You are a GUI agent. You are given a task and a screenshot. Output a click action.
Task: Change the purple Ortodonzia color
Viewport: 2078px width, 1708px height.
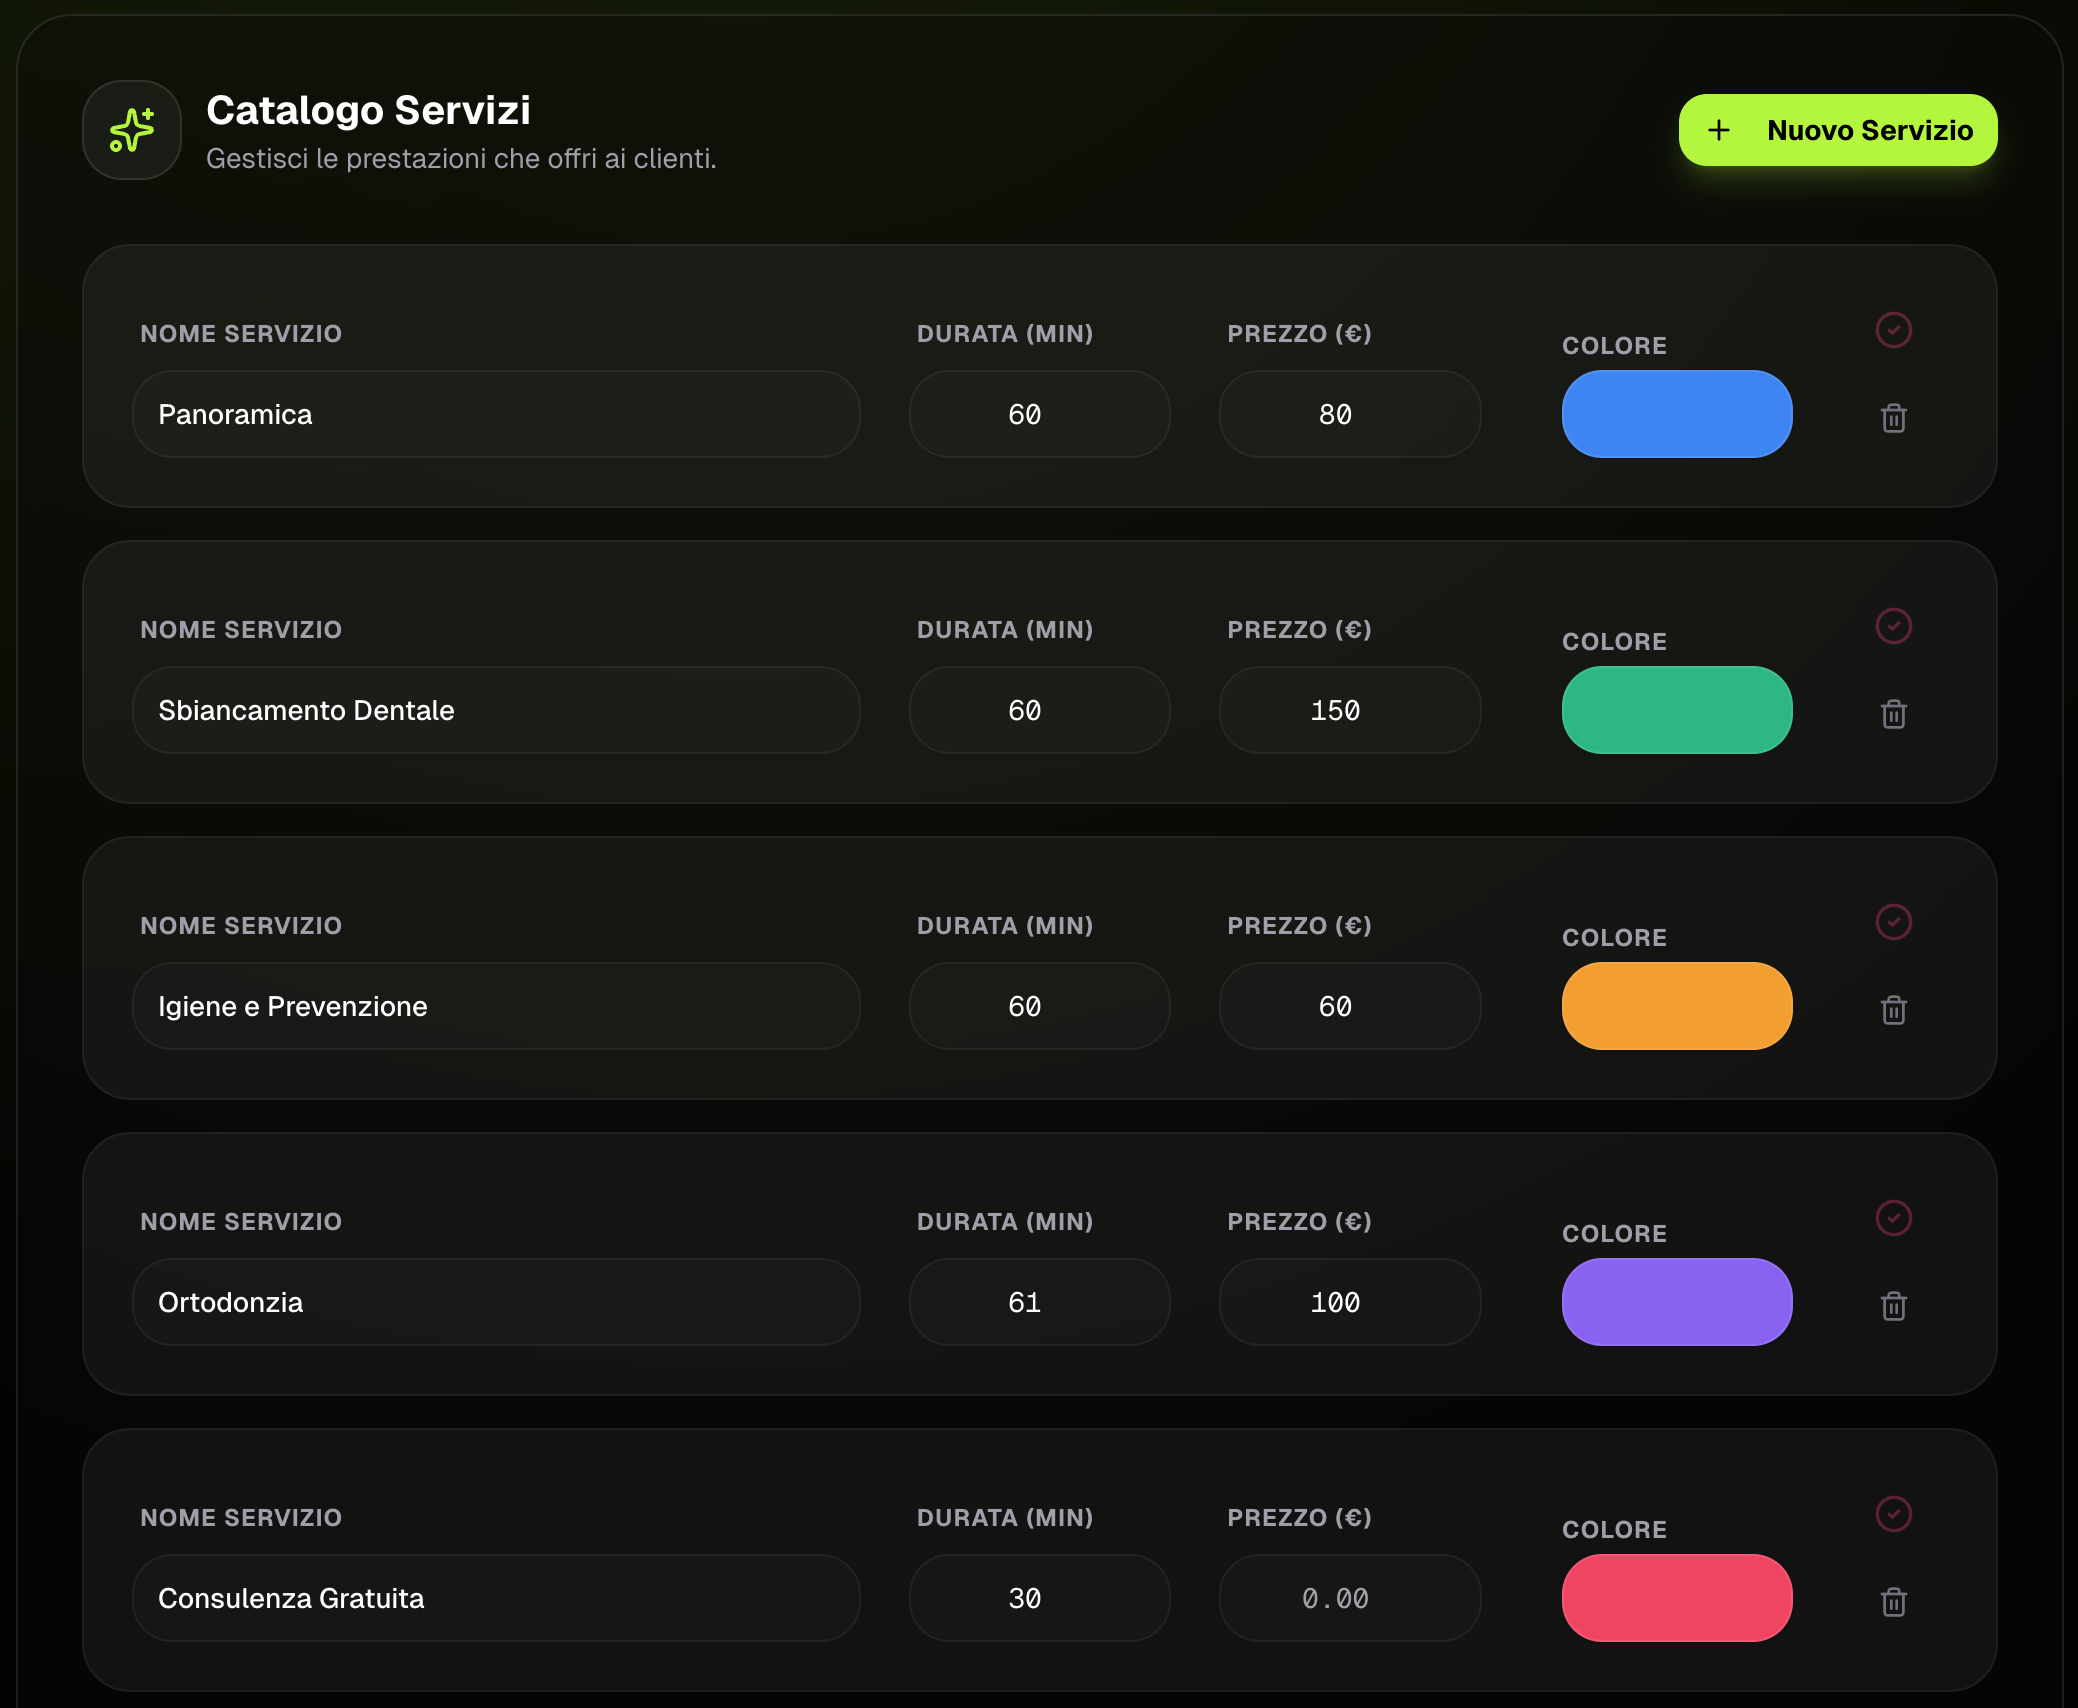(x=1676, y=1302)
